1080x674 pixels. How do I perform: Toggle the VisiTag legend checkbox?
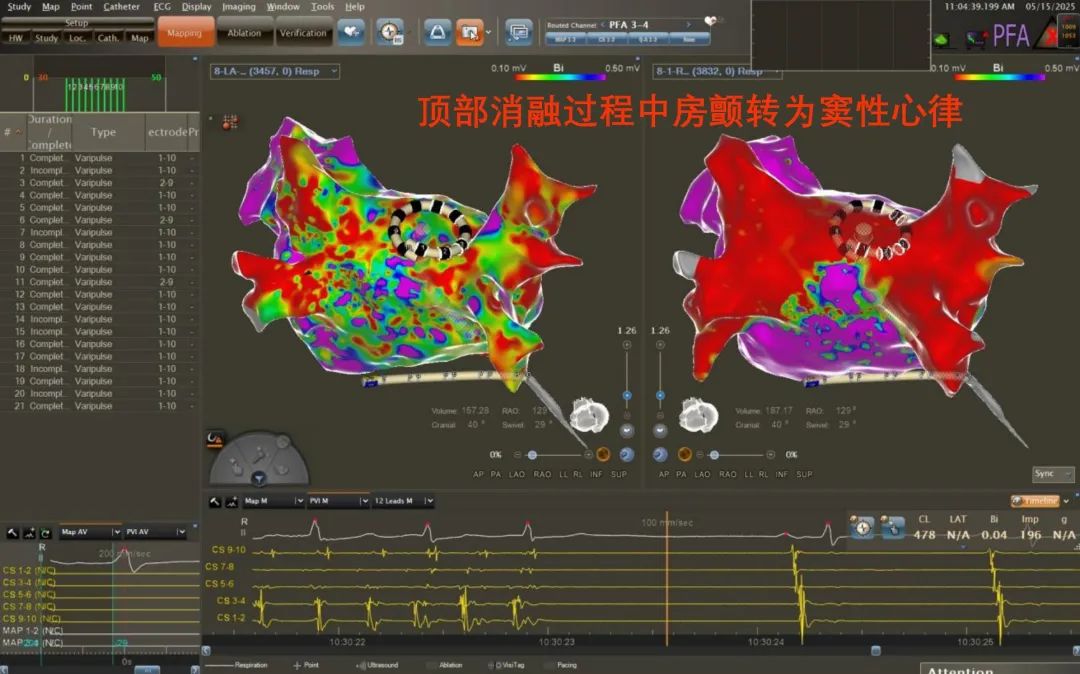(491, 665)
